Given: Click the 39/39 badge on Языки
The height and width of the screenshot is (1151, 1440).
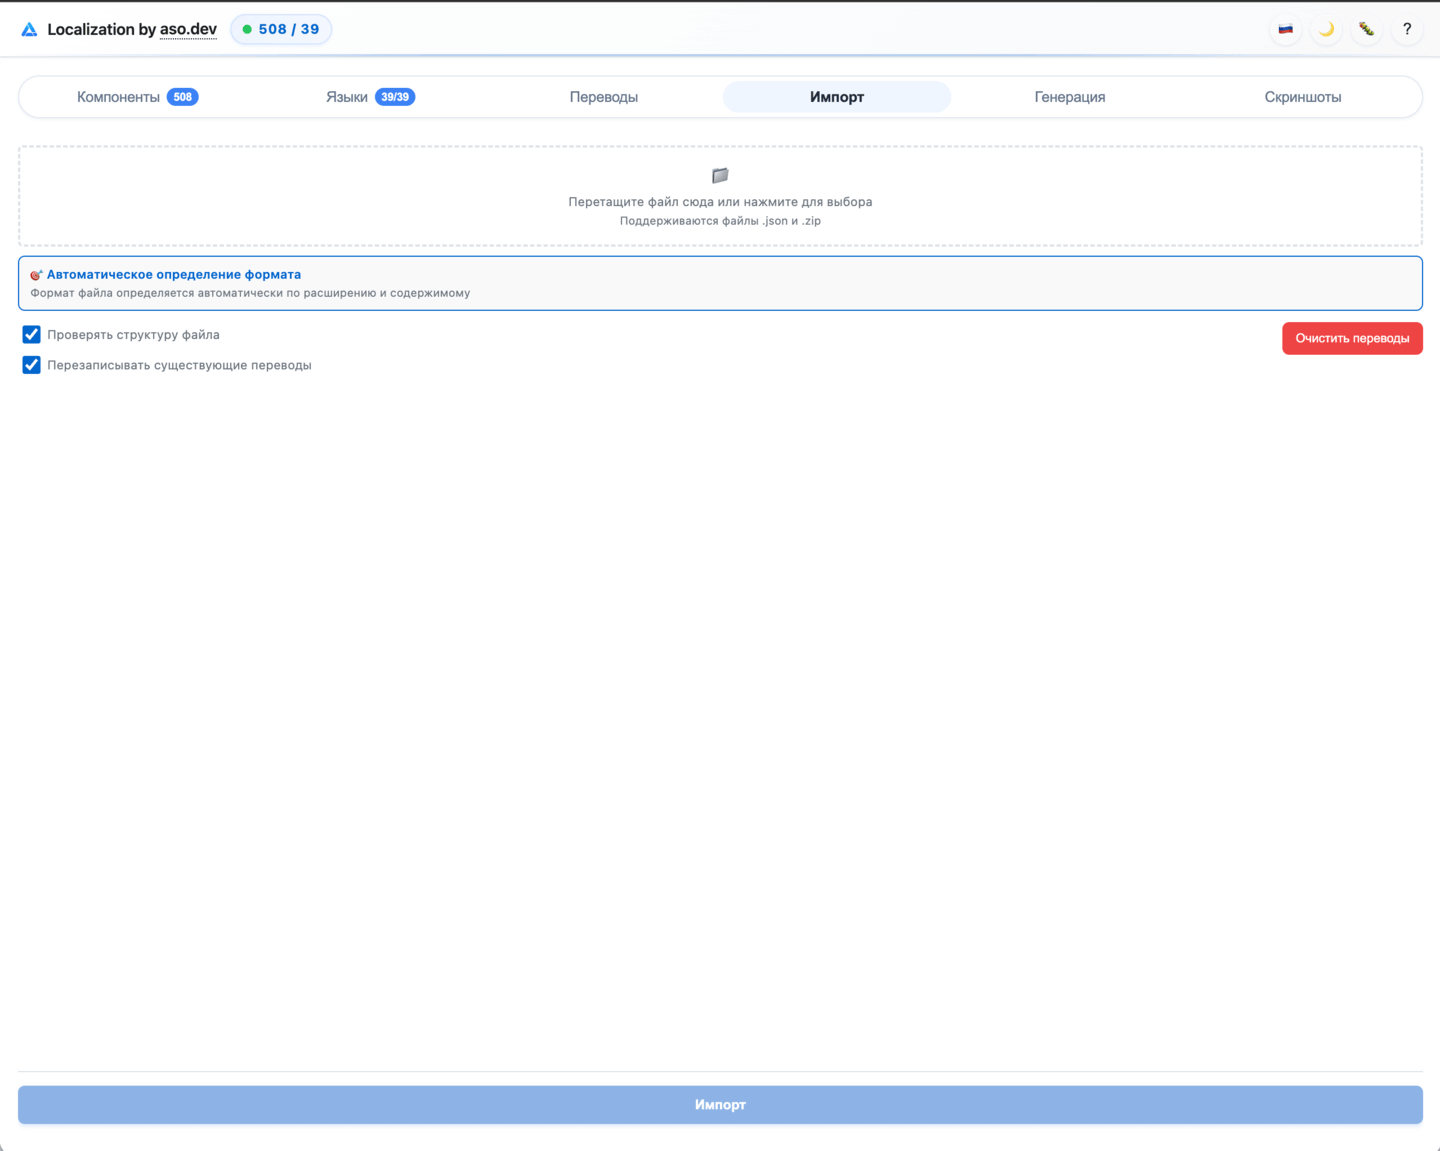Looking at the screenshot, I should pyautogui.click(x=395, y=97).
